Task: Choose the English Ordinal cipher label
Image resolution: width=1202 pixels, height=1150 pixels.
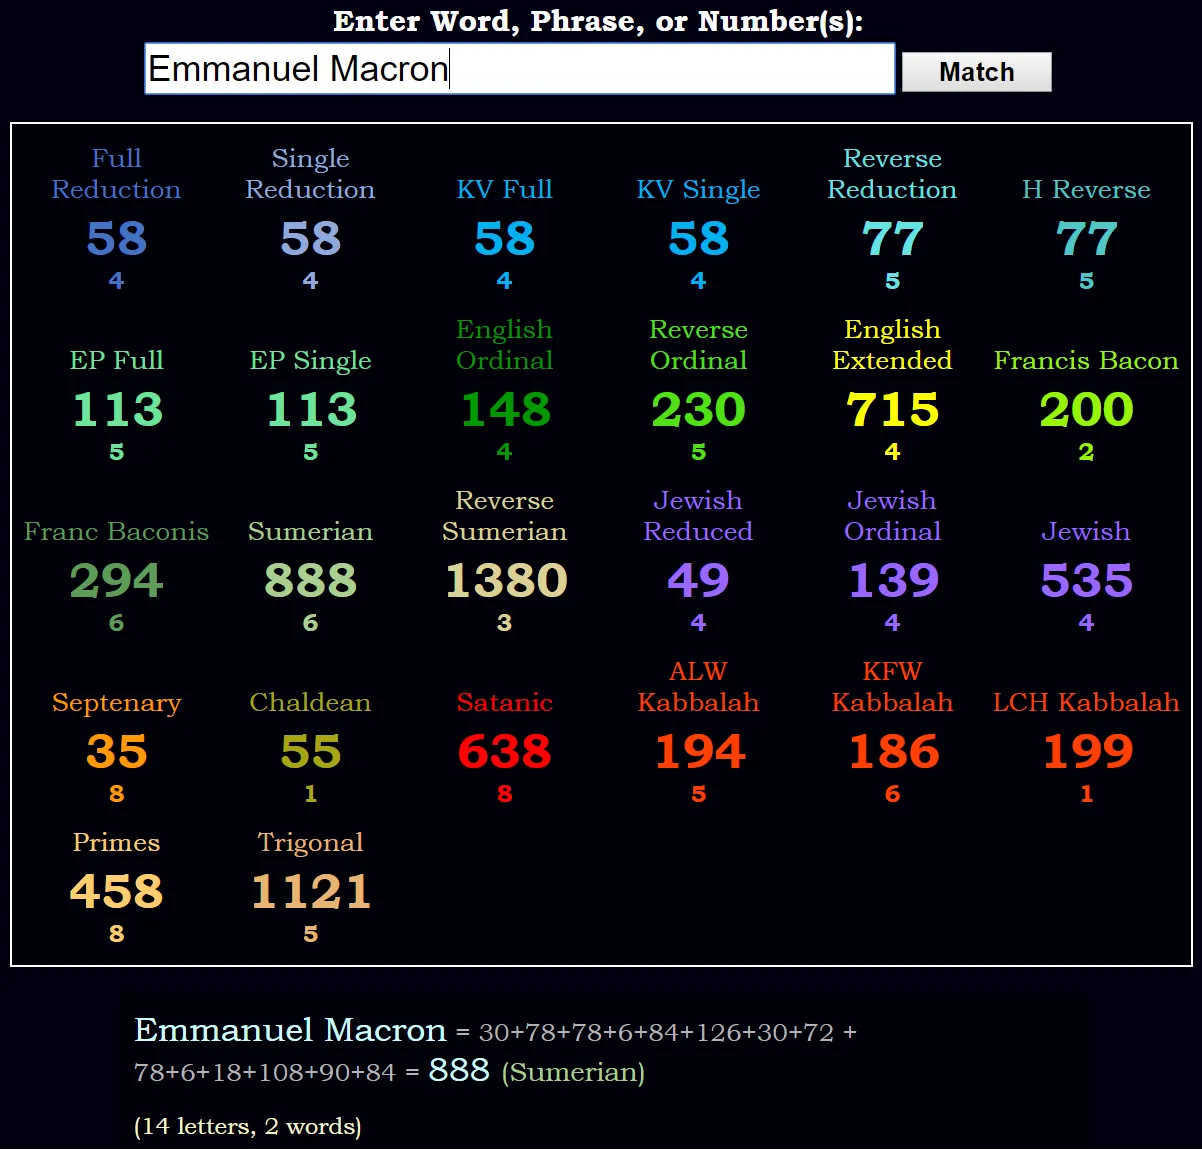Action: tap(504, 345)
